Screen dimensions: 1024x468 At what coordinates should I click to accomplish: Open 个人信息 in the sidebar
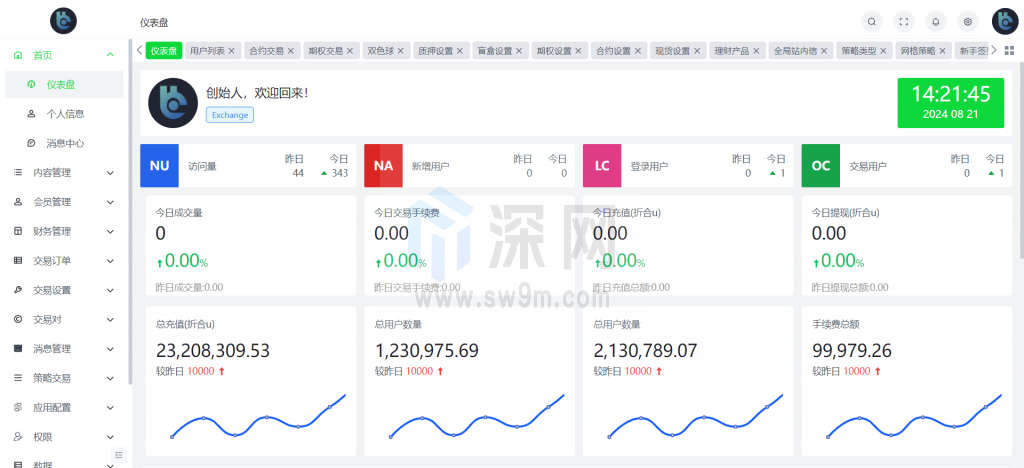(65, 114)
